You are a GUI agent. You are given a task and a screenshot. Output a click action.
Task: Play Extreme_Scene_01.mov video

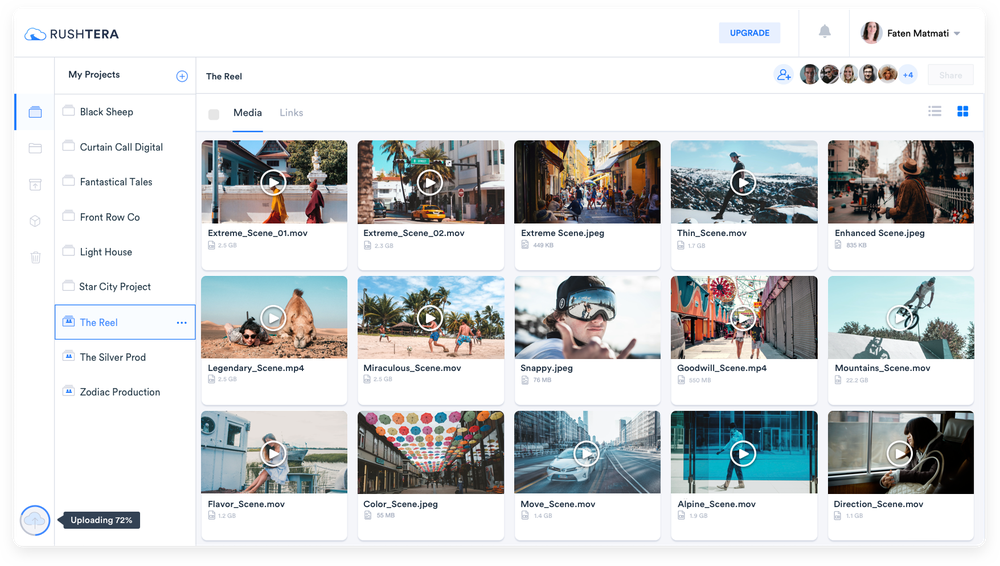273,182
